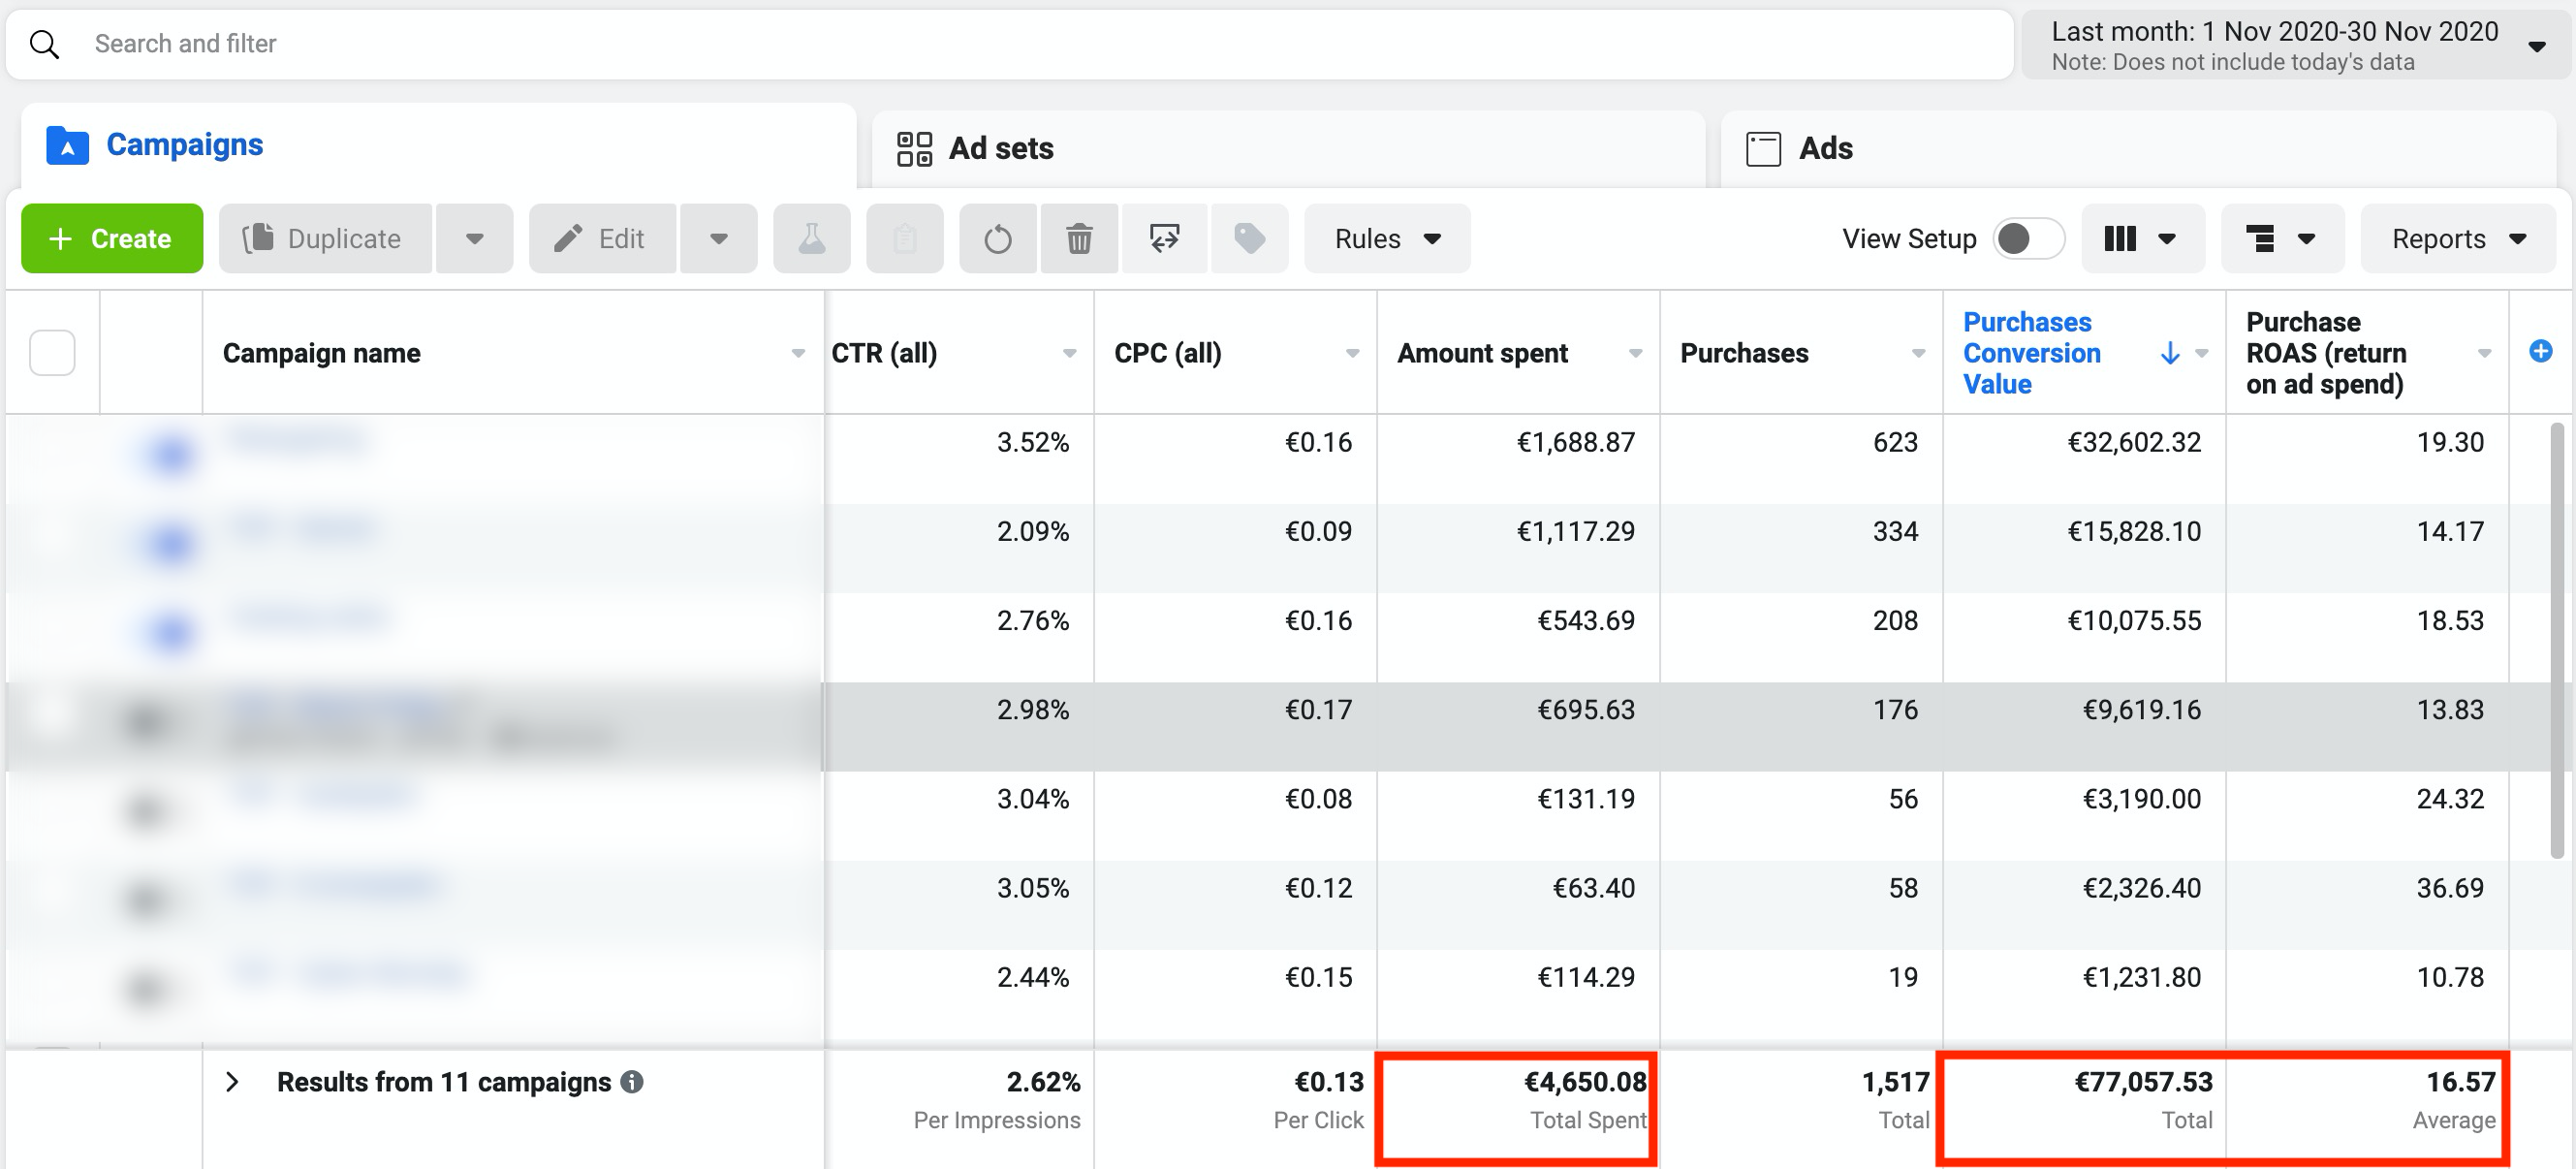Click the info icon beside campaign results
This screenshot has height=1169, width=2576.
(x=632, y=1082)
